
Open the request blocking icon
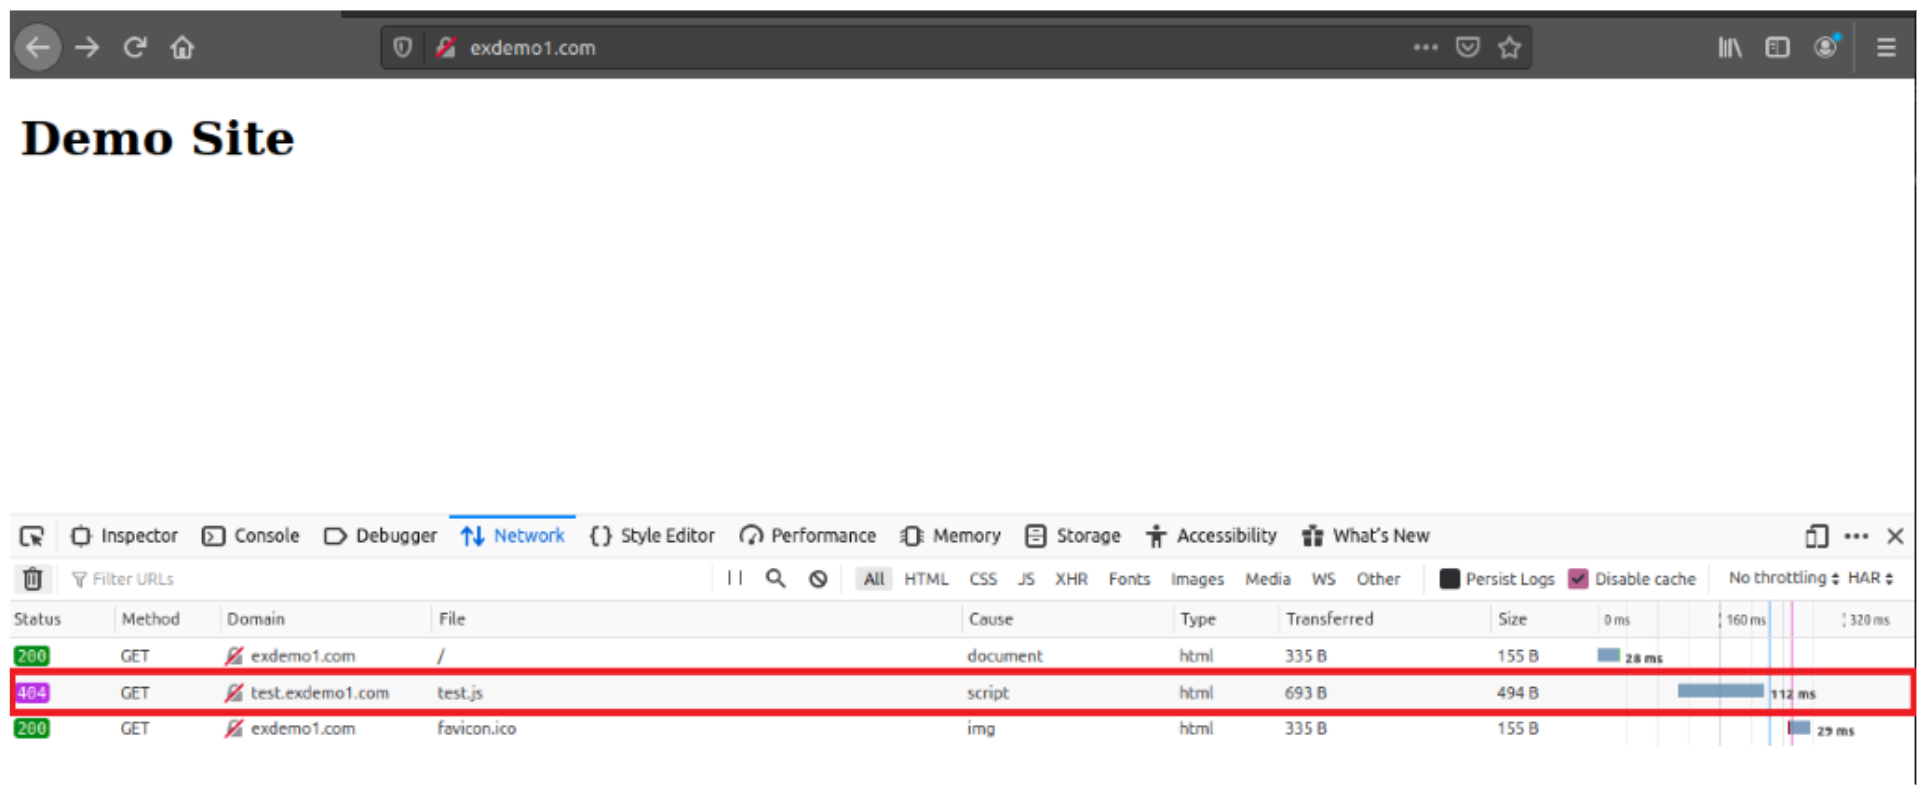818,579
